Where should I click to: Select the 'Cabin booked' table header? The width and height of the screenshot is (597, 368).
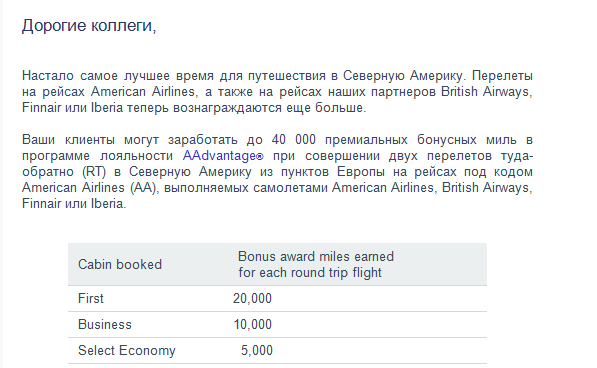coord(120,264)
